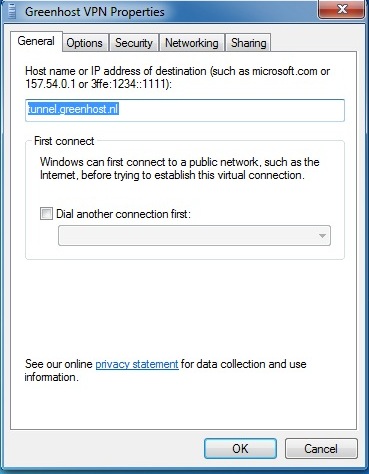Click the Cancel button
The width and height of the screenshot is (369, 474).
pyautogui.click(x=321, y=448)
